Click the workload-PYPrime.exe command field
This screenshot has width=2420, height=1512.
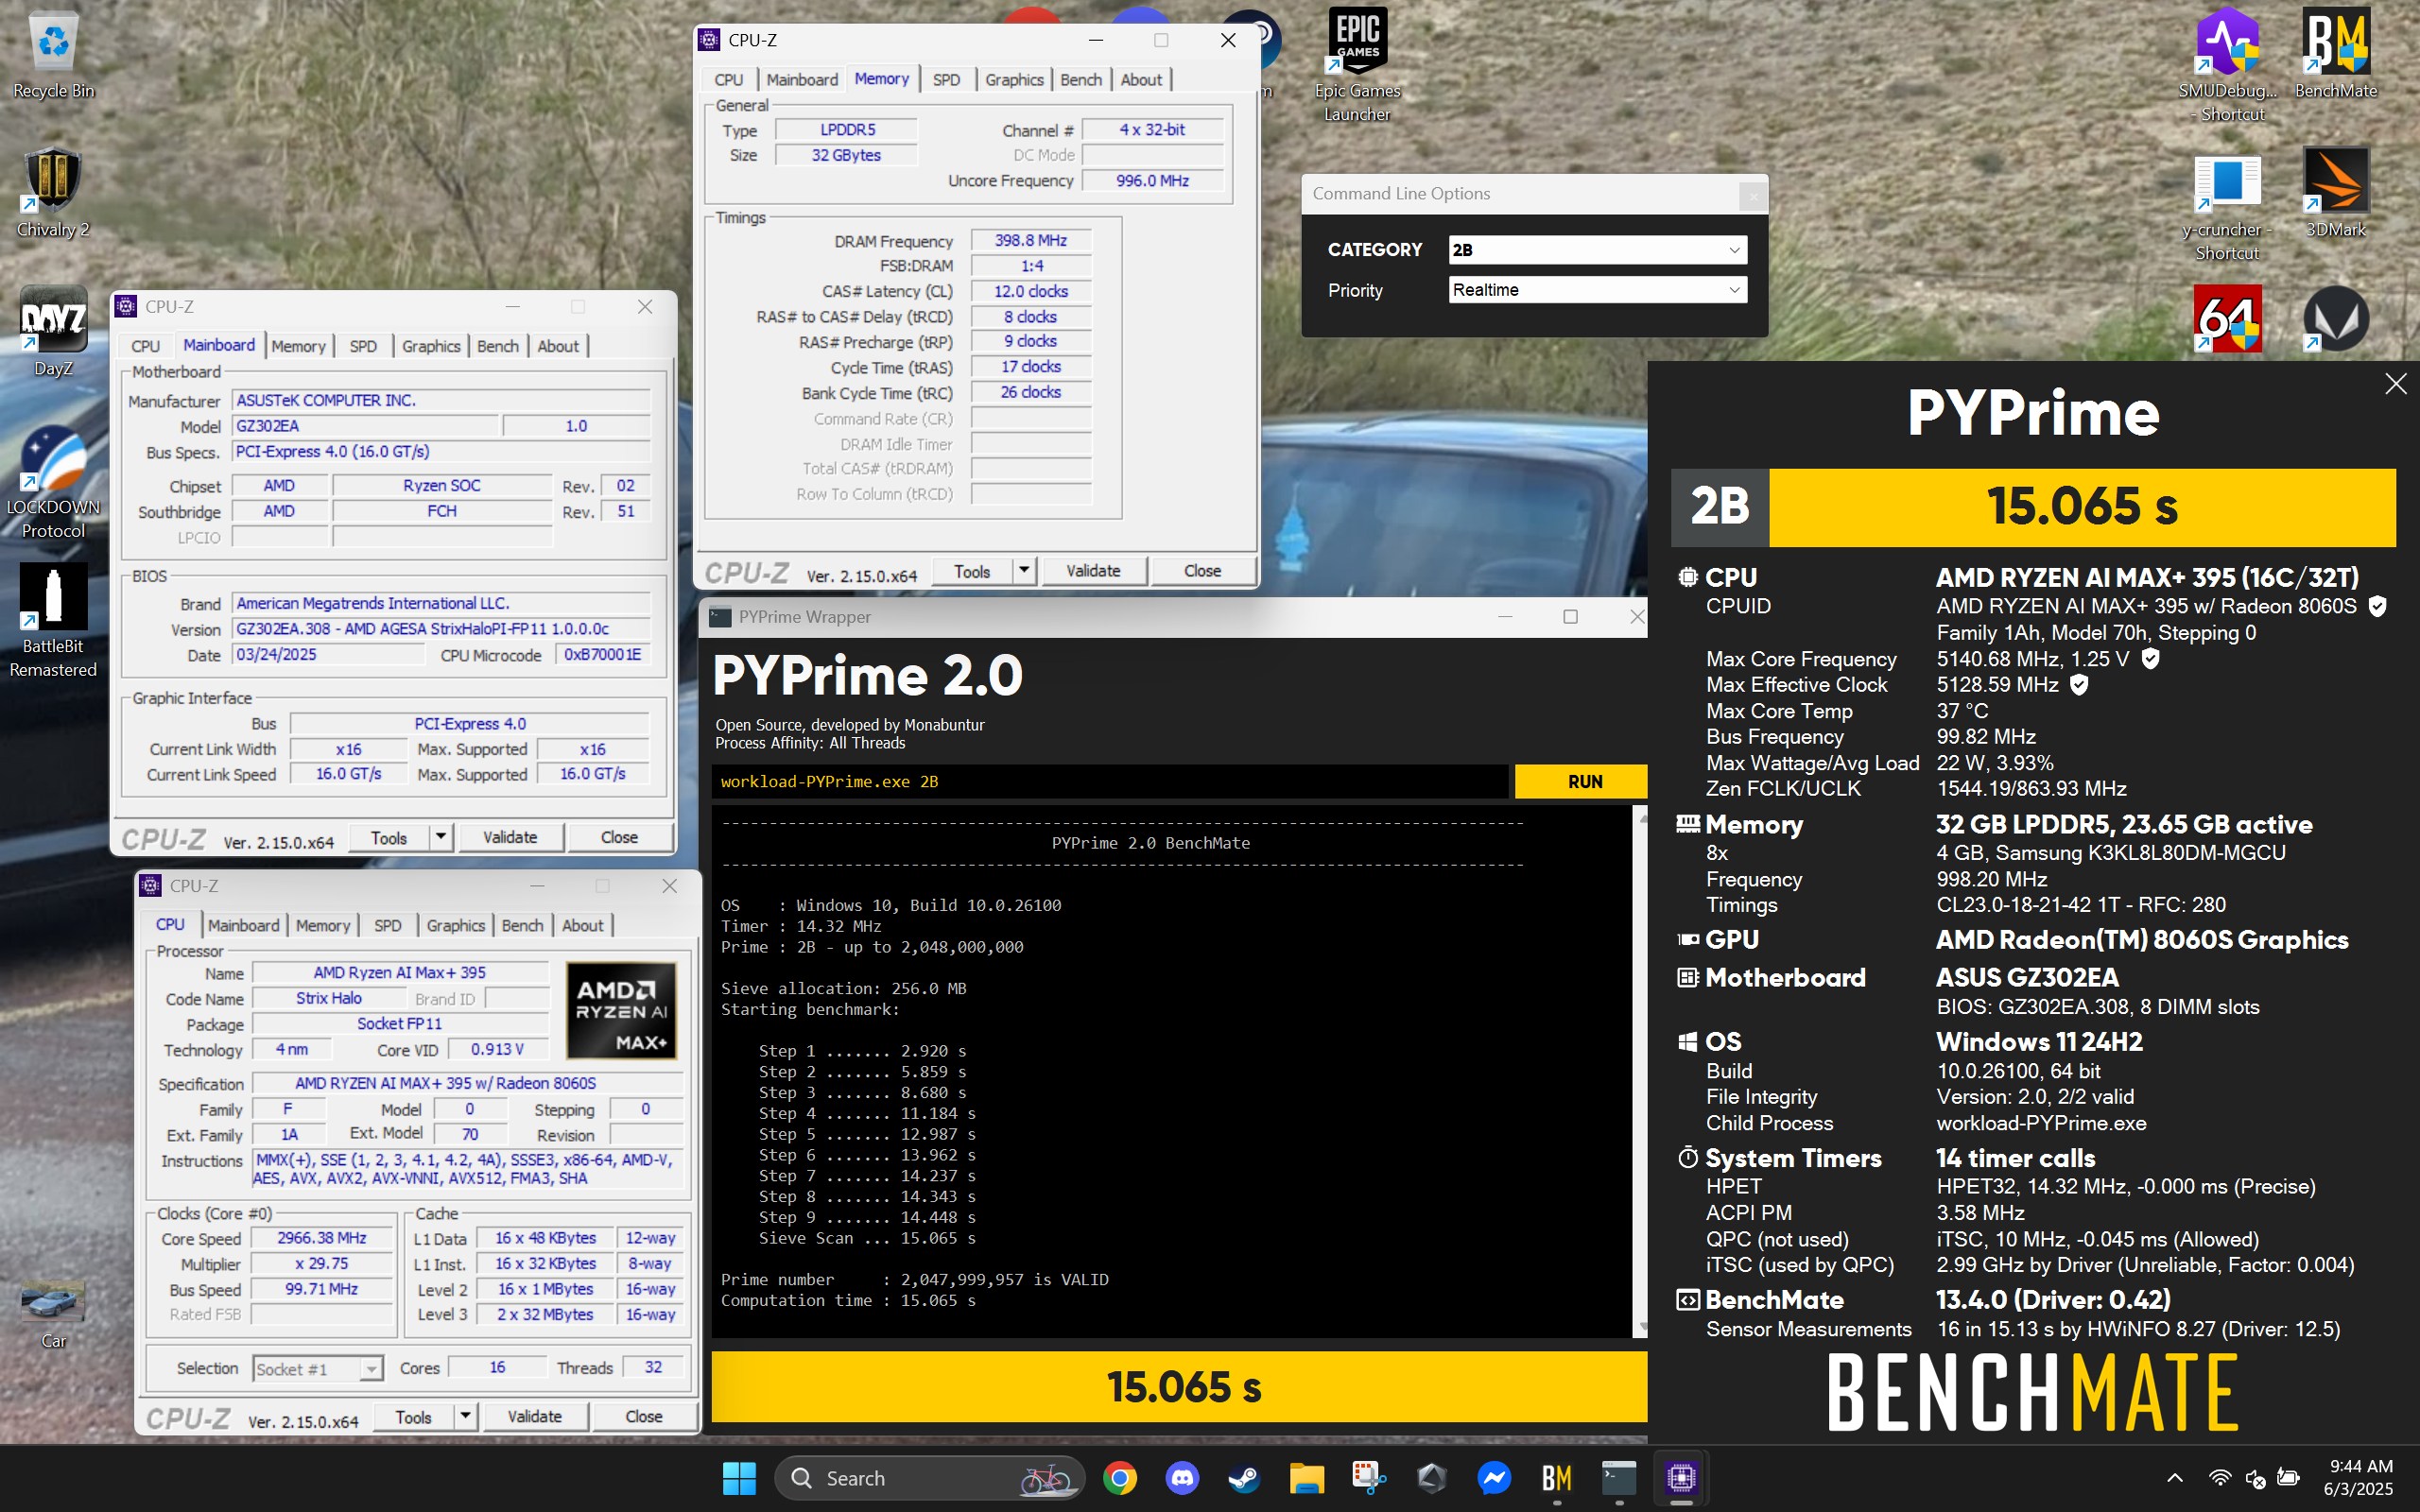tap(1108, 782)
